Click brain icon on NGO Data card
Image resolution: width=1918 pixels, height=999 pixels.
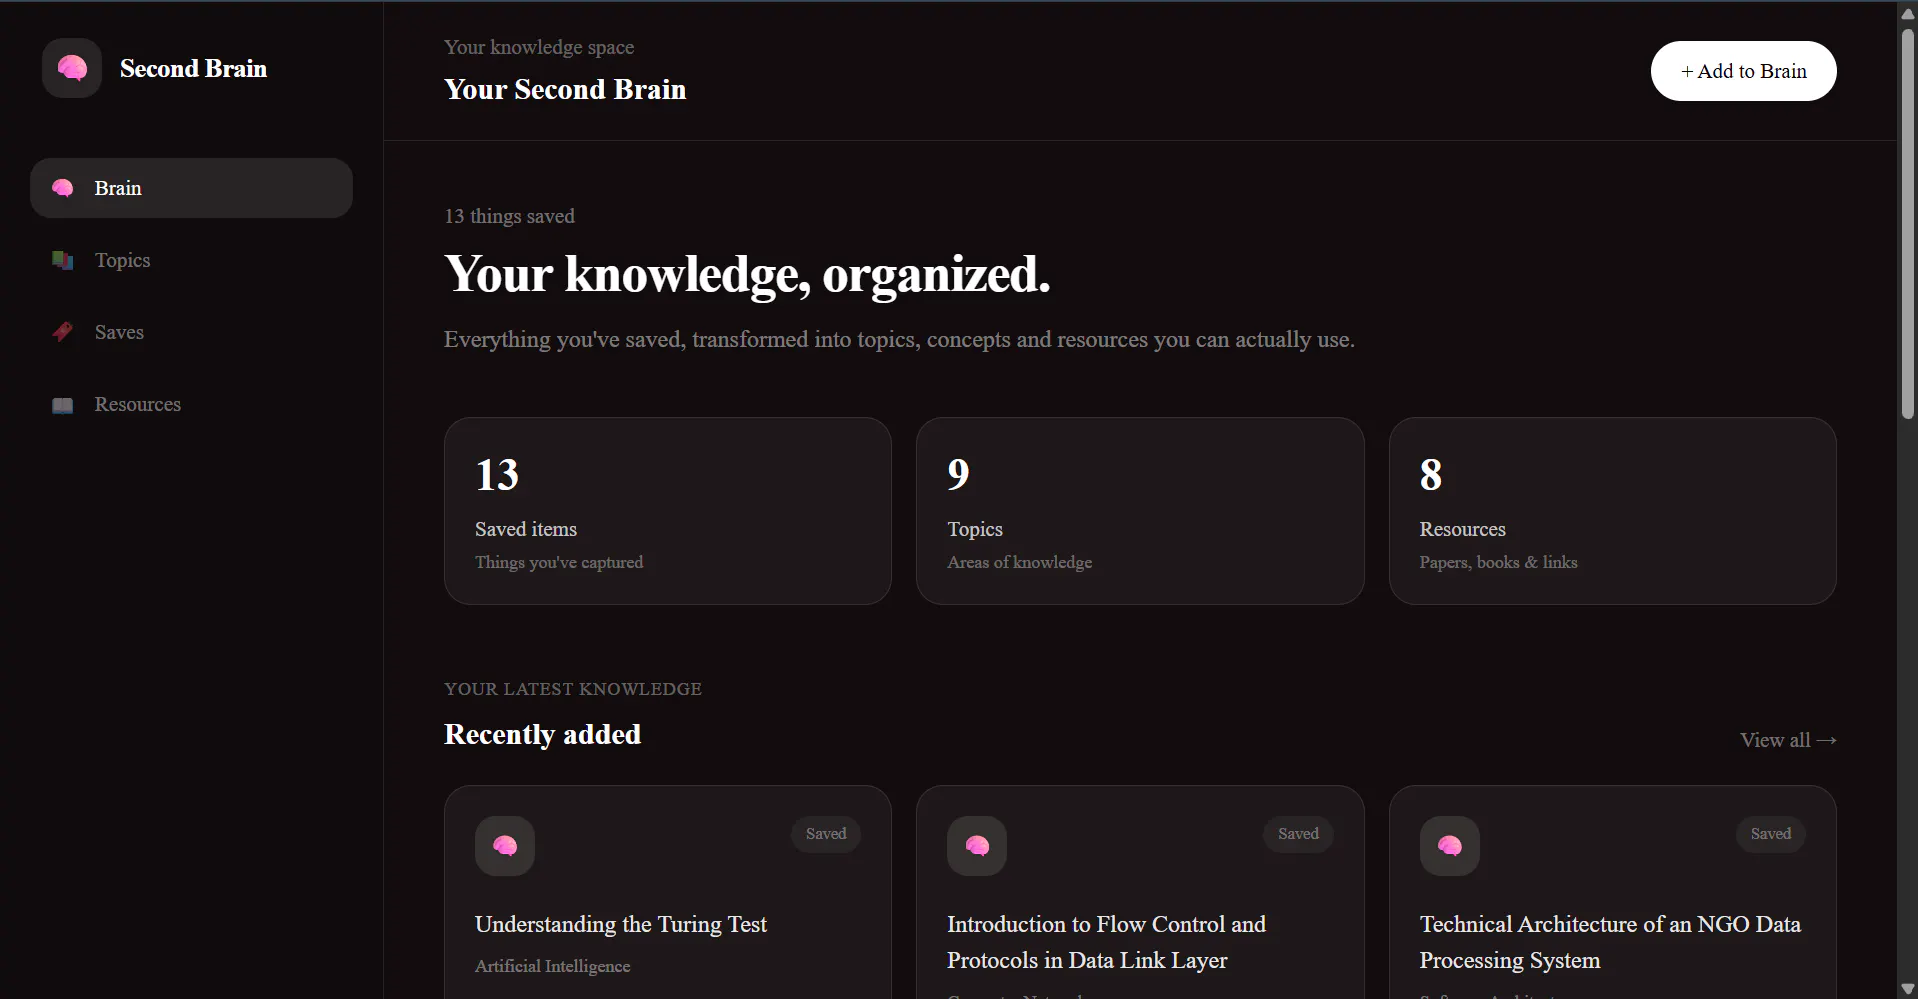point(1450,846)
